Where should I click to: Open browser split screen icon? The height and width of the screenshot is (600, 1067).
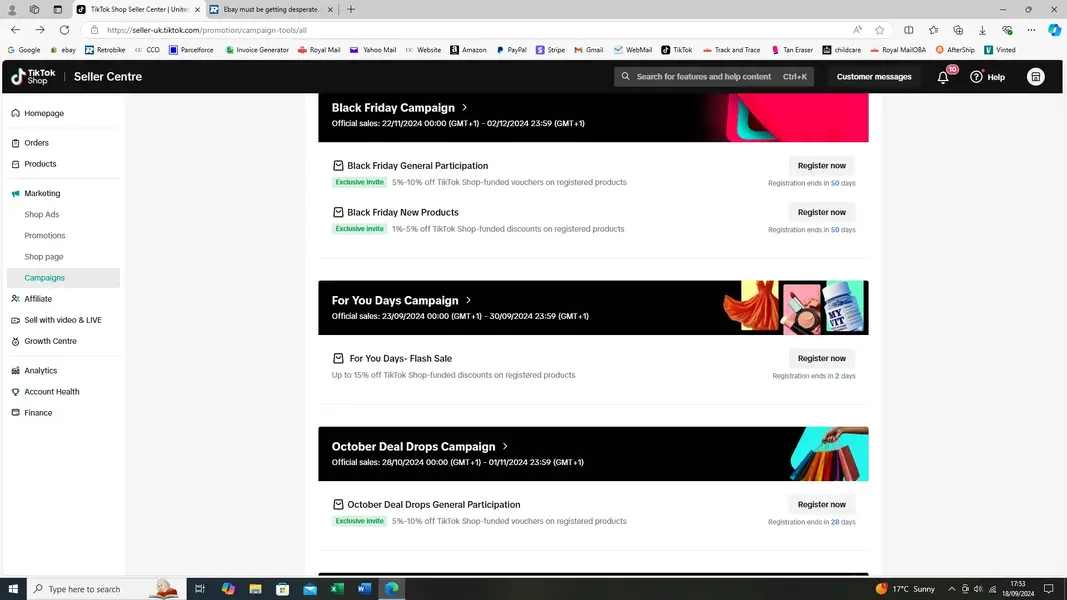pos(908,30)
